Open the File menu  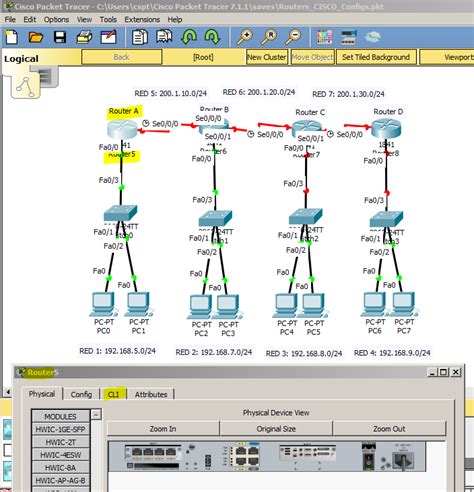pos(10,20)
